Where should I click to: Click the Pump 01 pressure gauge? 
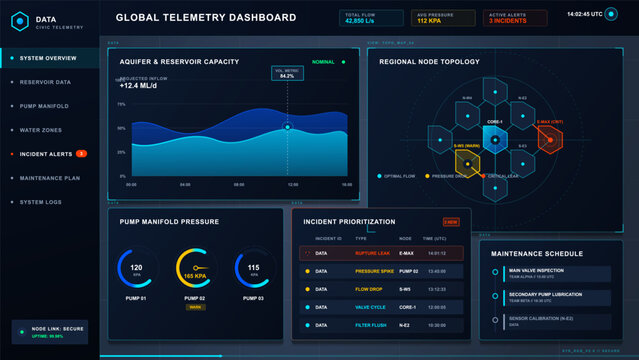(136, 268)
